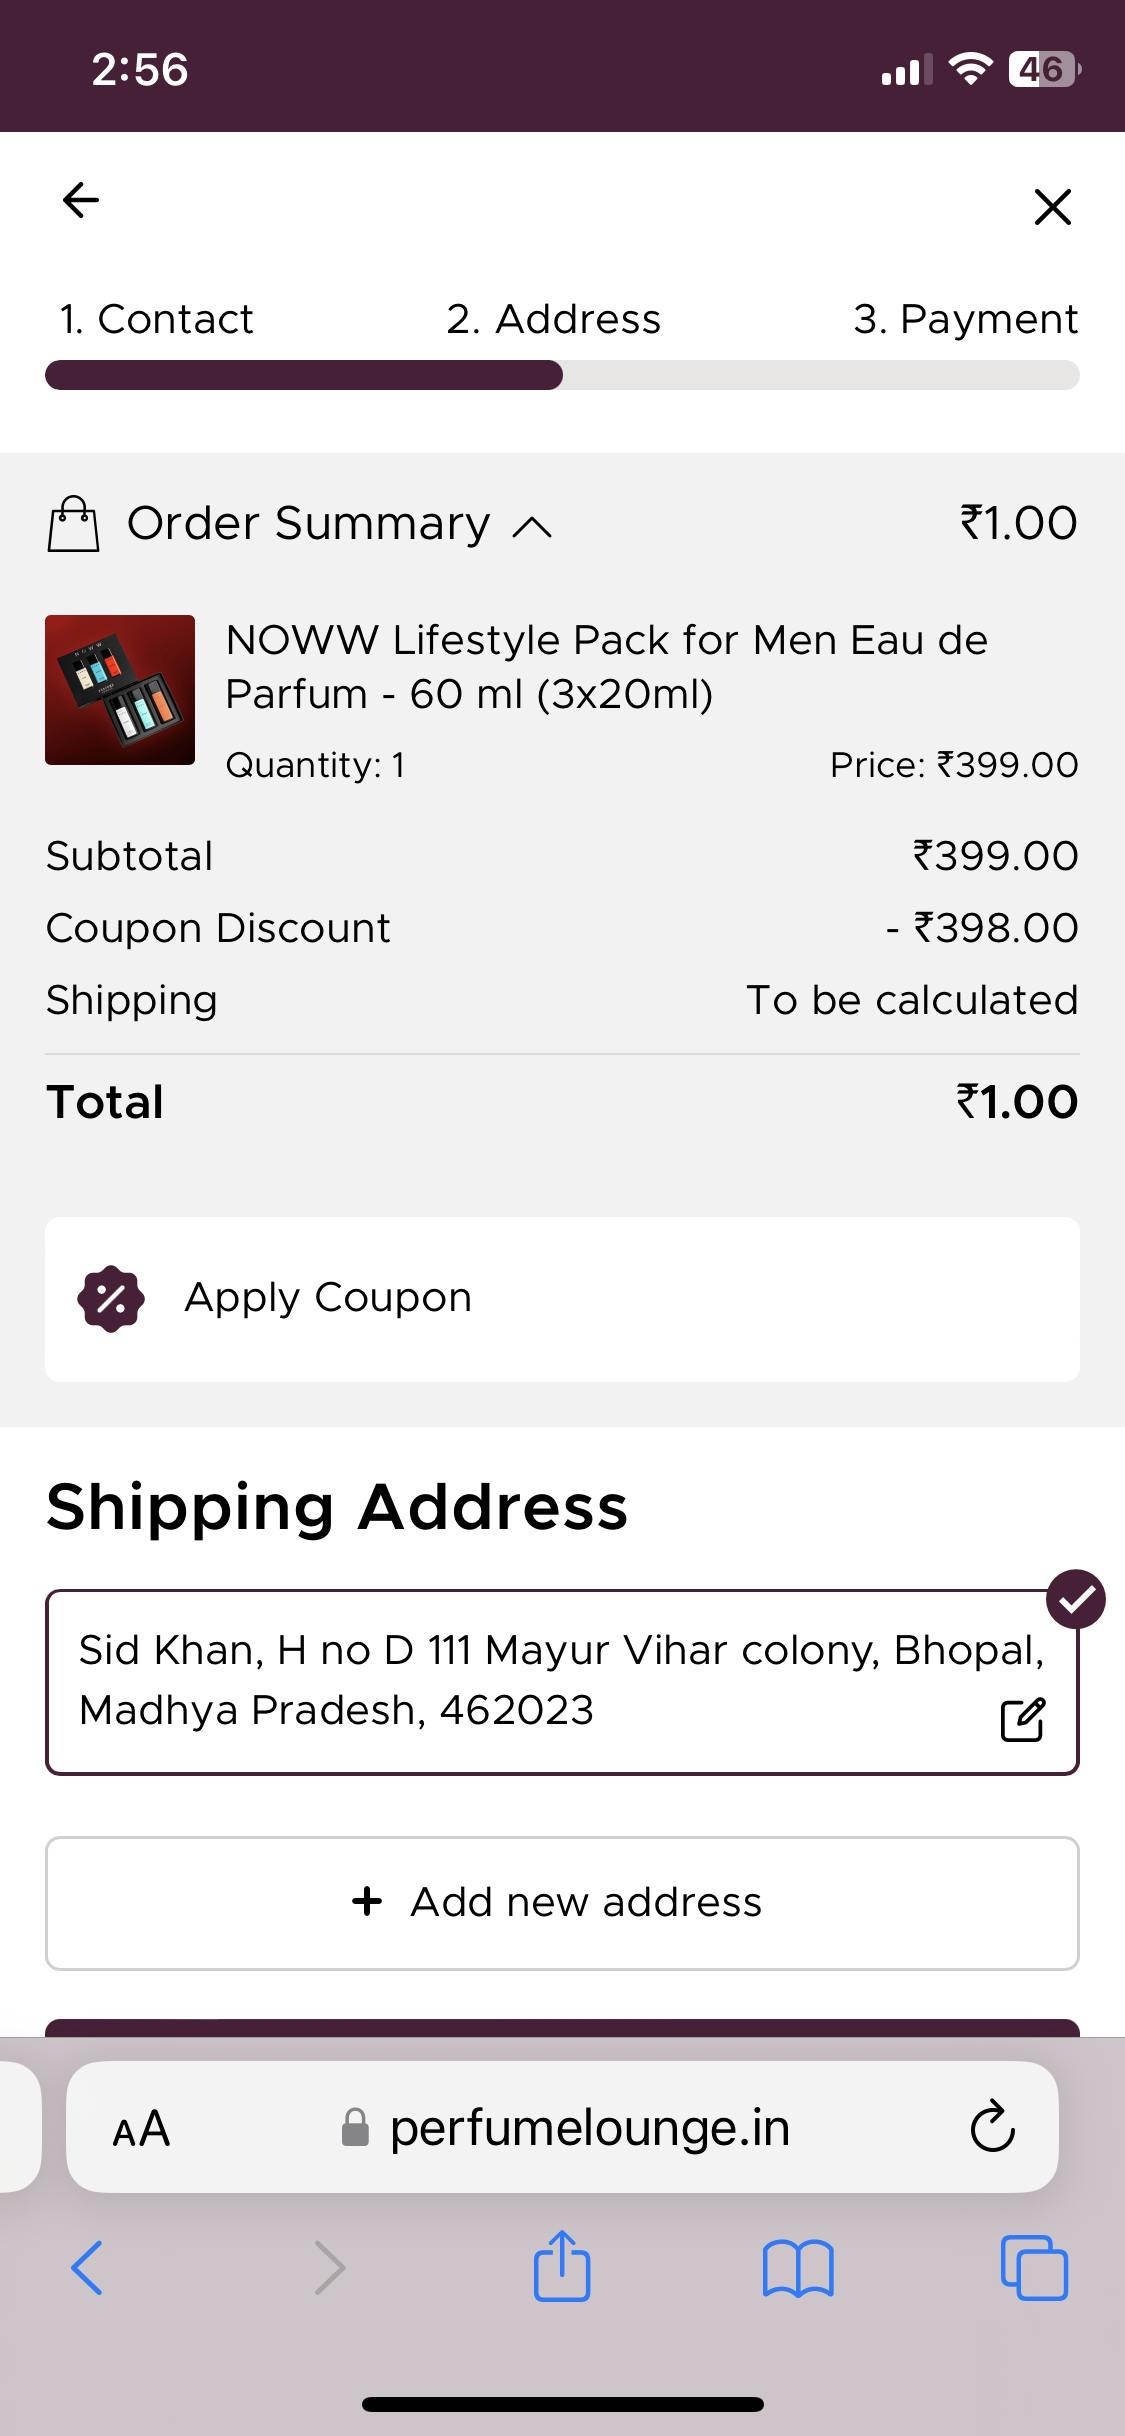This screenshot has height=2436, width=1125.
Task: Select the Address step label
Action: pyautogui.click(x=553, y=319)
